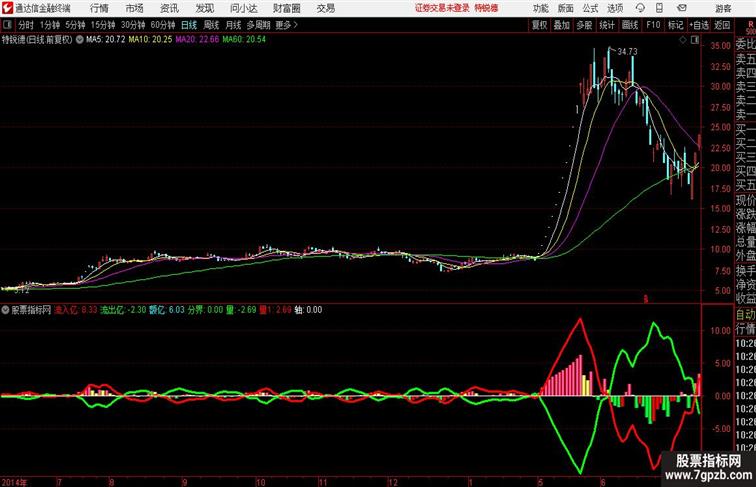756x487 pixels.
Task: Open the 行情 menu
Action: click(99, 8)
